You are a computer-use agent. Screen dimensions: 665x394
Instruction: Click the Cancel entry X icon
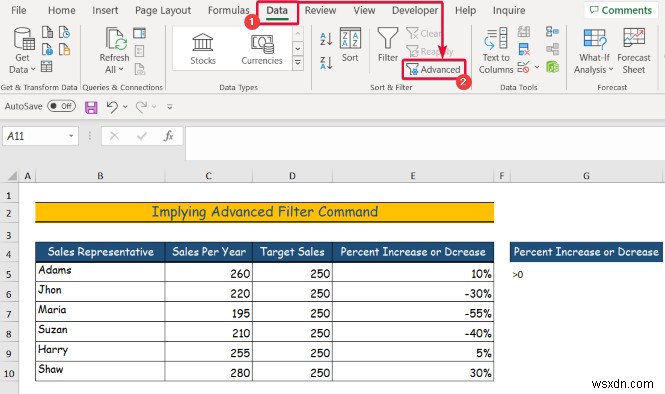pyautogui.click(x=114, y=136)
